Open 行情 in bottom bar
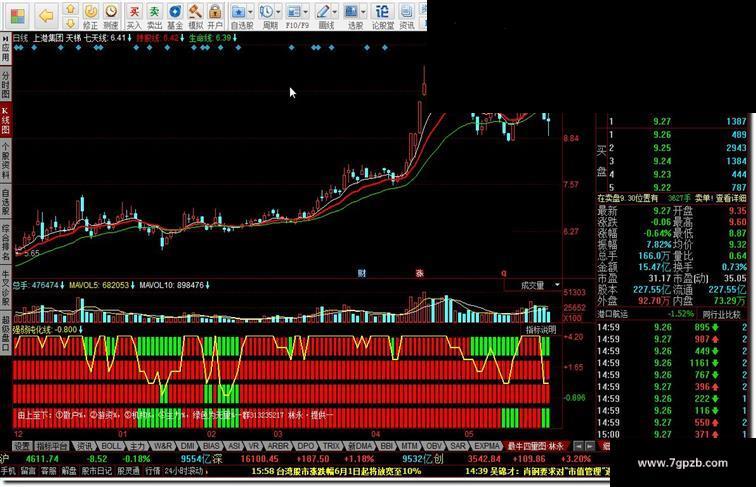 (x=152, y=471)
